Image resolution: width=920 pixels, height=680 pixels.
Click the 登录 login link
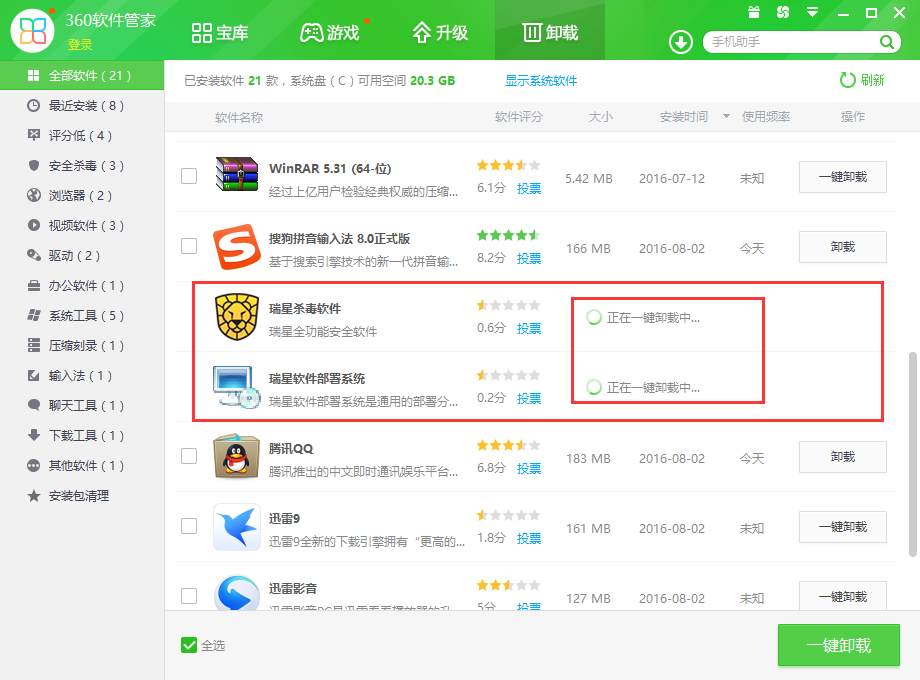(x=80, y=45)
